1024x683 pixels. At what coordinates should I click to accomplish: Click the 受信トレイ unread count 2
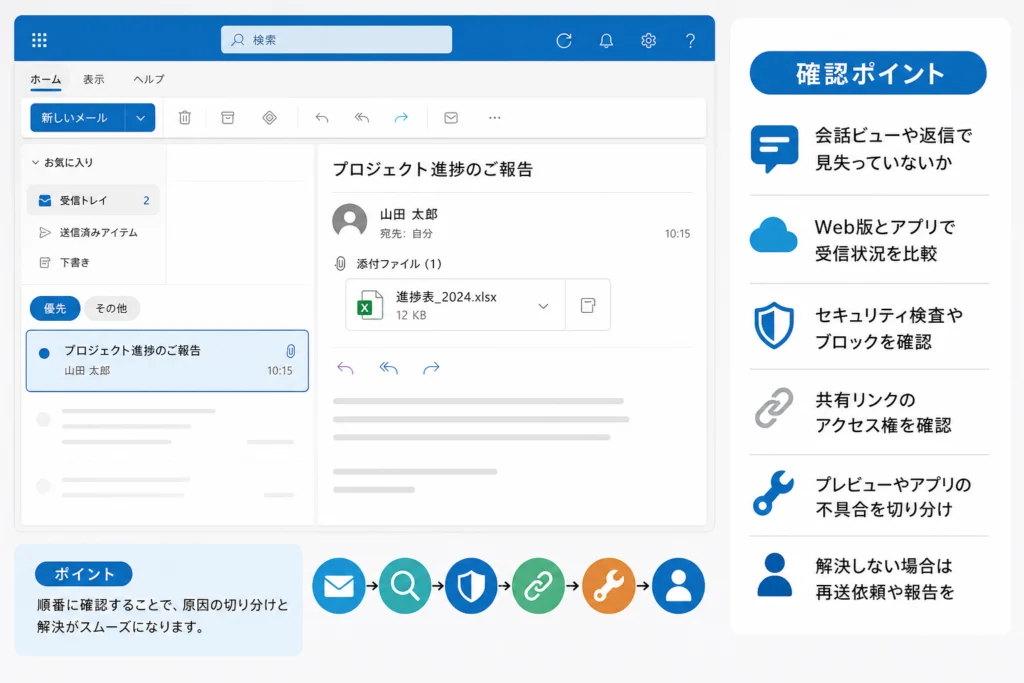click(146, 200)
